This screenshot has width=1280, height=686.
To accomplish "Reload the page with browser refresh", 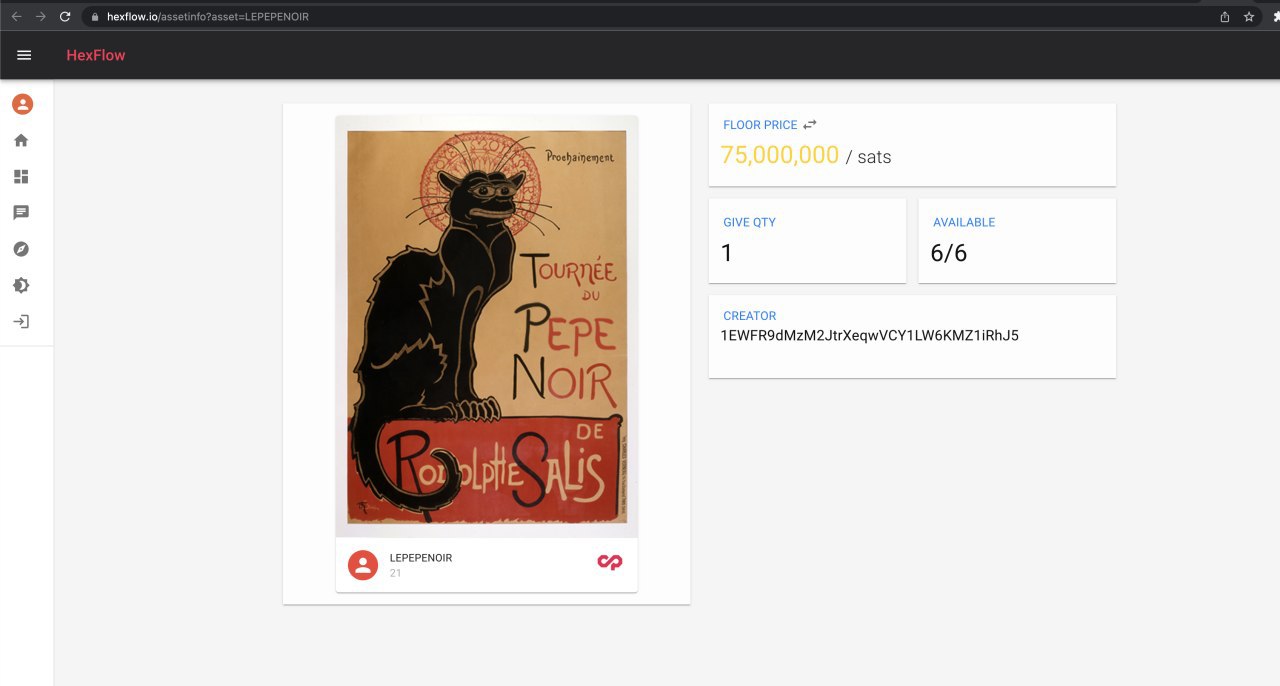I will (x=65, y=17).
